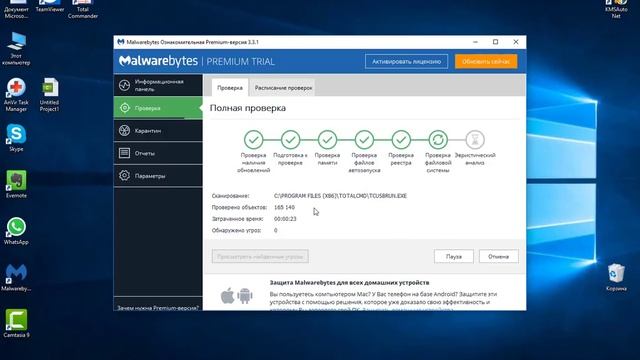The image size is (640, 360).
Task: Open the Зачем нужна Premium-версия link
Action: [158, 308]
